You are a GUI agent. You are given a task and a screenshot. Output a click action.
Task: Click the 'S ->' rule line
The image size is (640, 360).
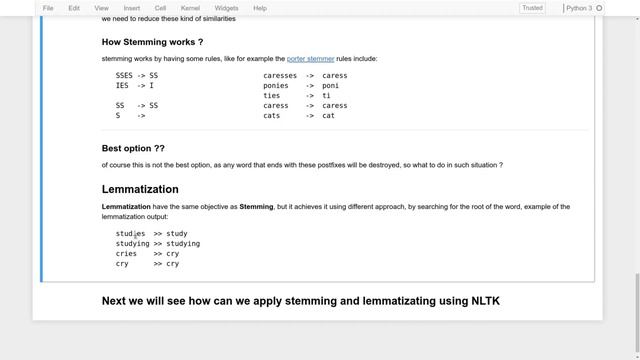(131, 116)
